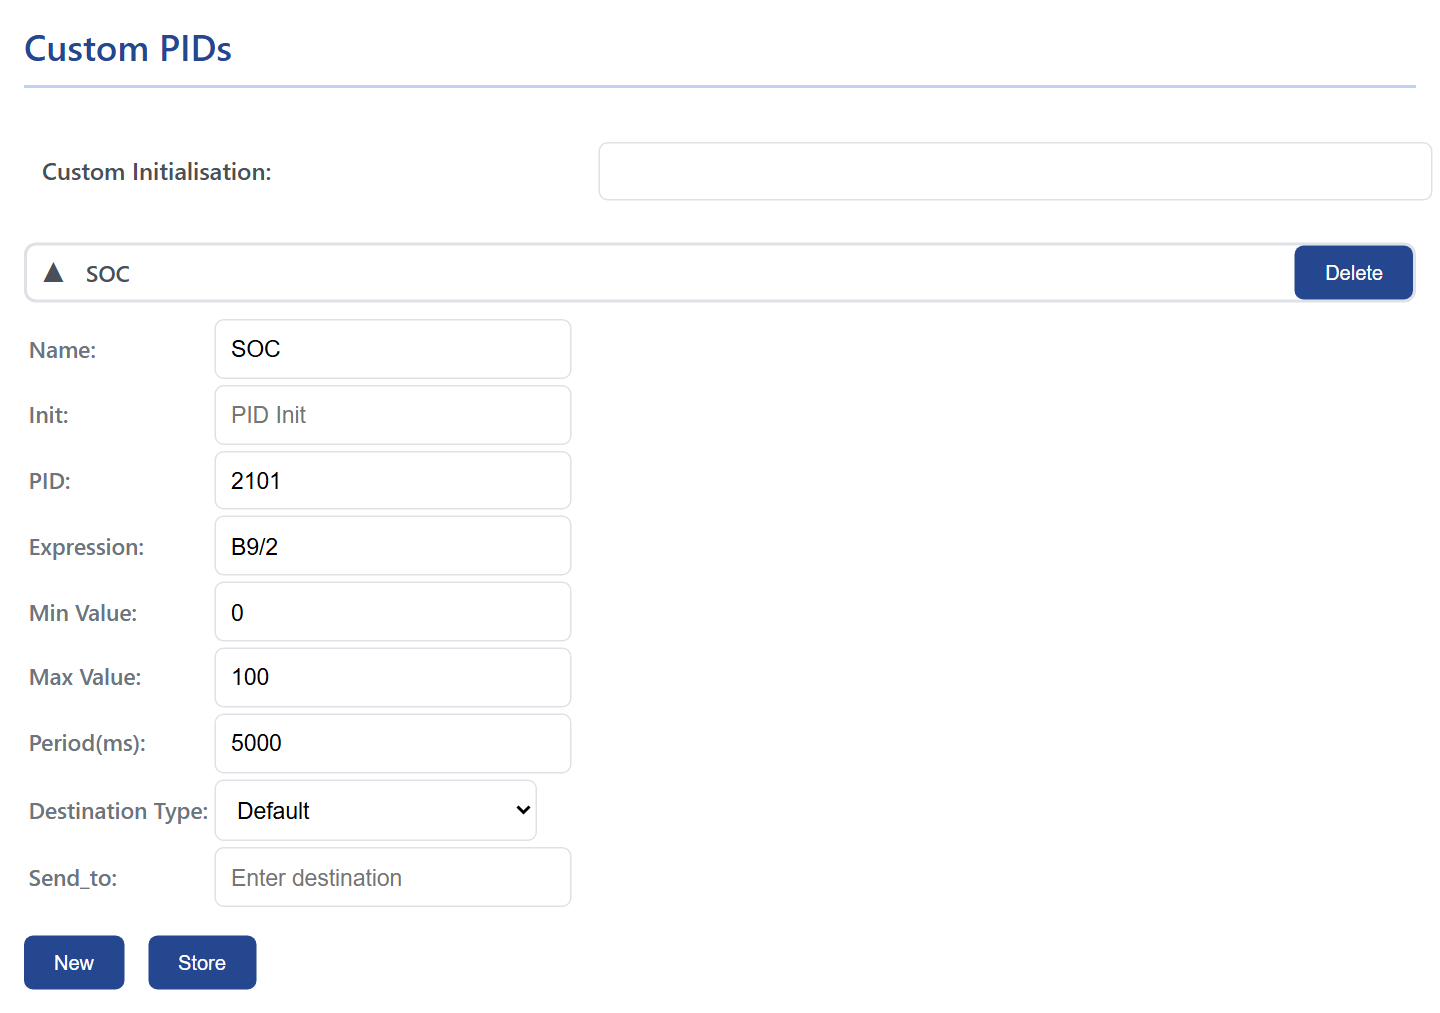Image resolution: width=1440 pixels, height=1013 pixels.
Task: Collapse the SOC section triangle
Action: point(54,273)
